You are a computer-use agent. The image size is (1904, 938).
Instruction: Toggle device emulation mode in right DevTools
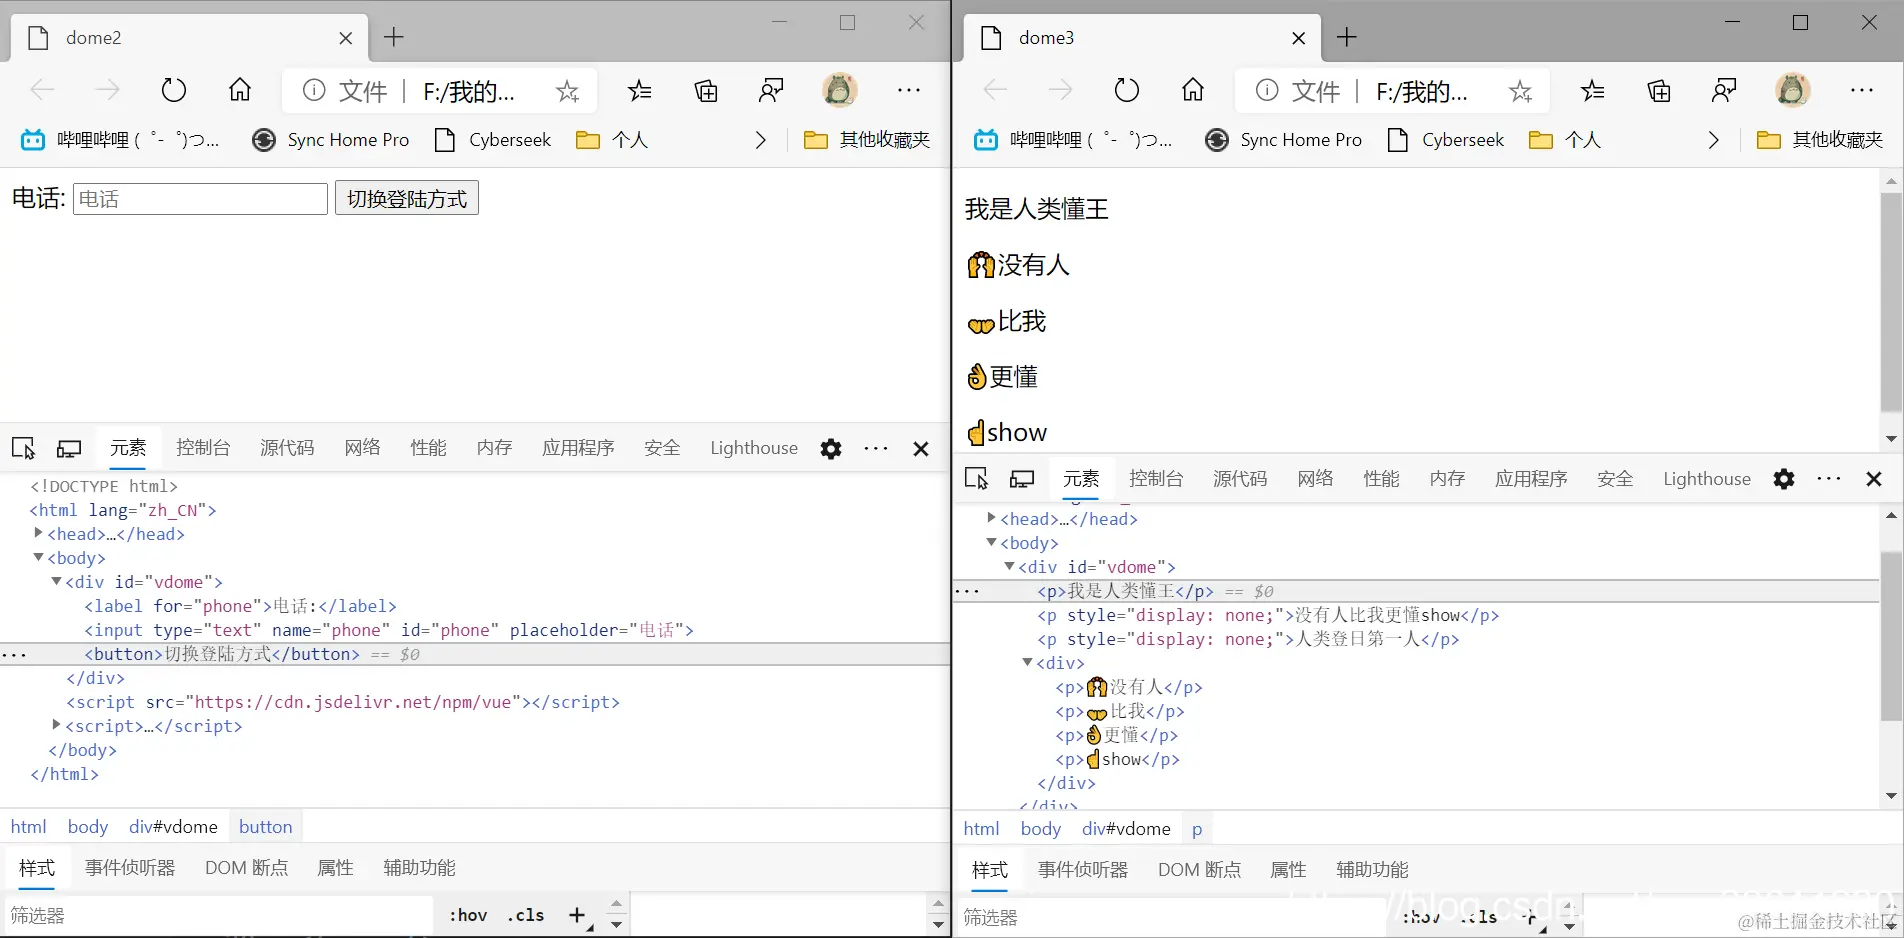click(1022, 478)
